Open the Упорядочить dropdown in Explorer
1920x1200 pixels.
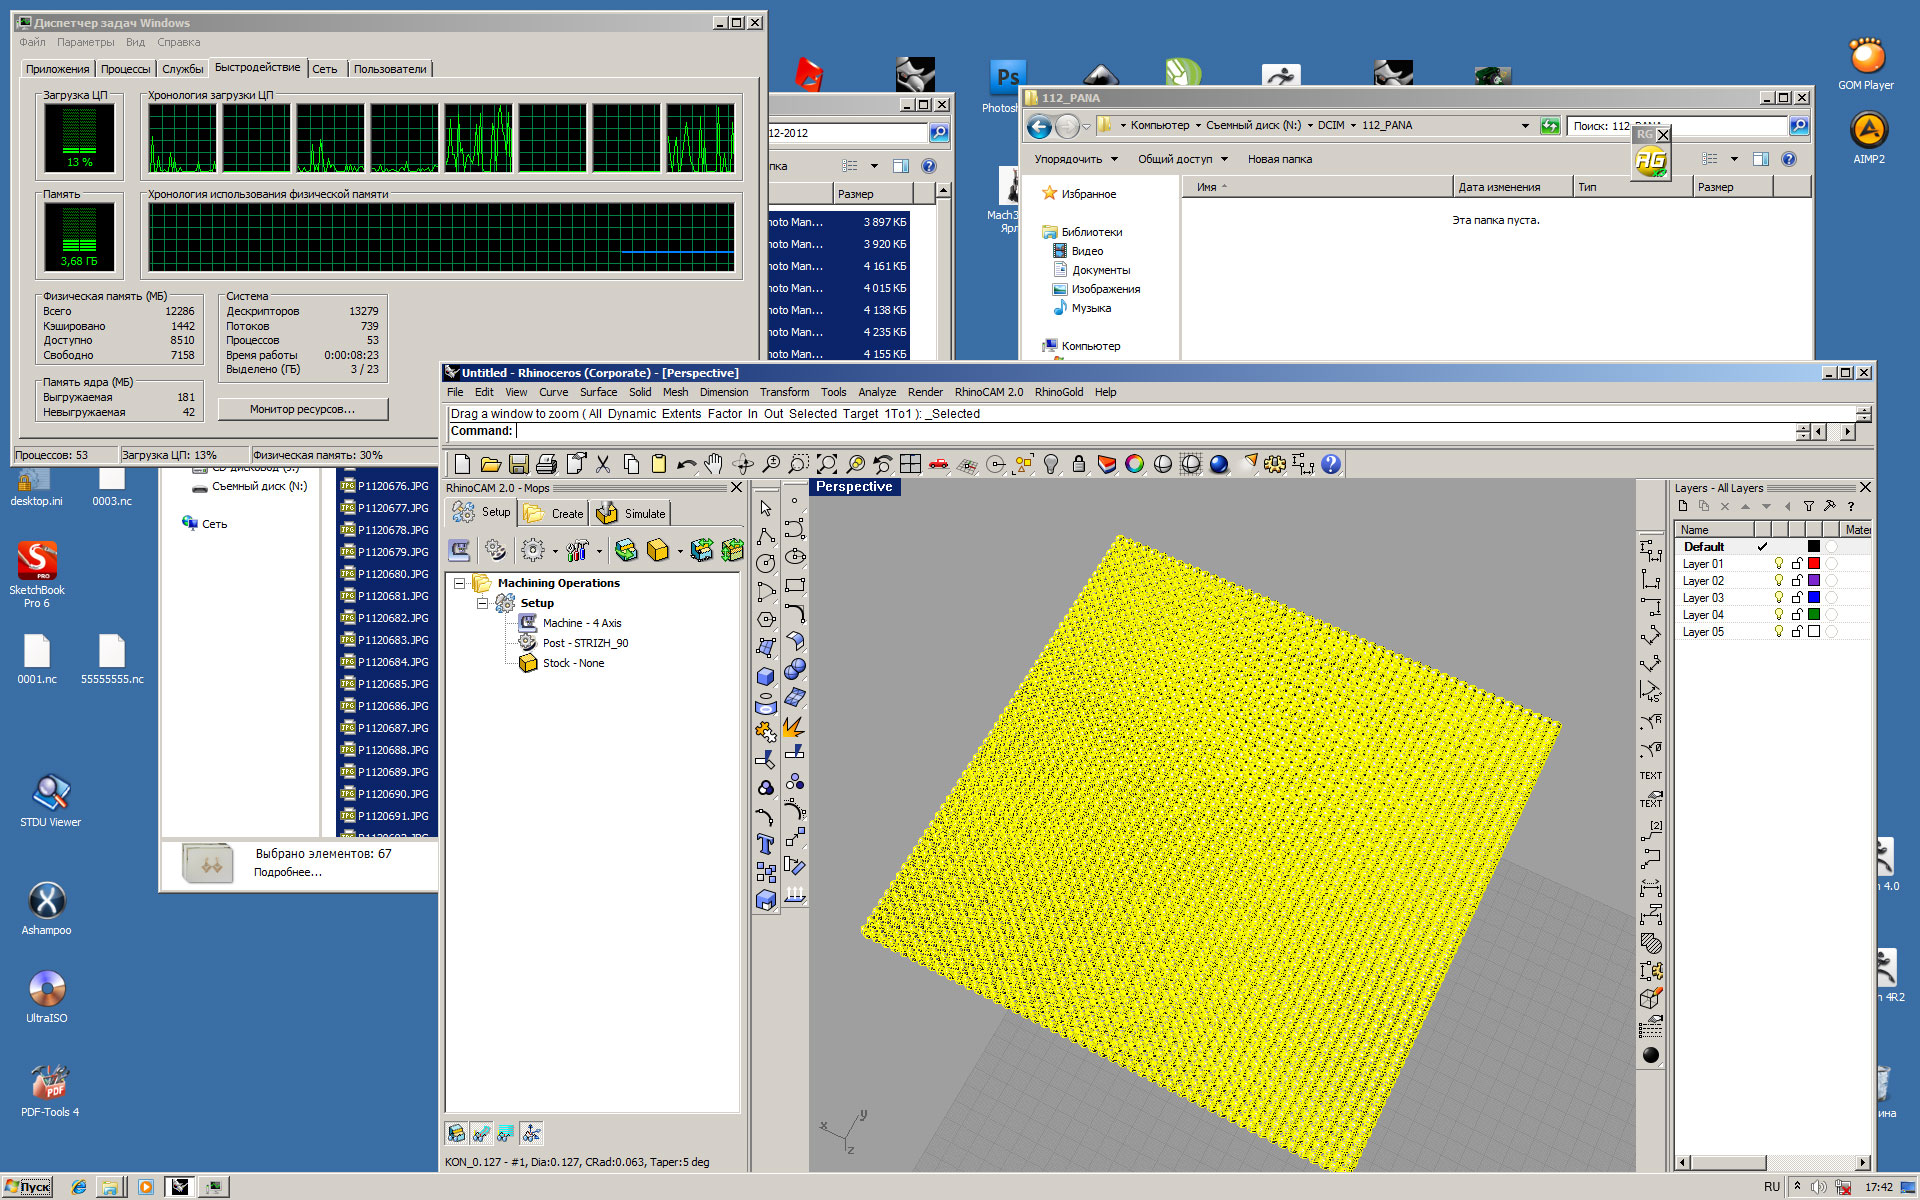[1076, 159]
